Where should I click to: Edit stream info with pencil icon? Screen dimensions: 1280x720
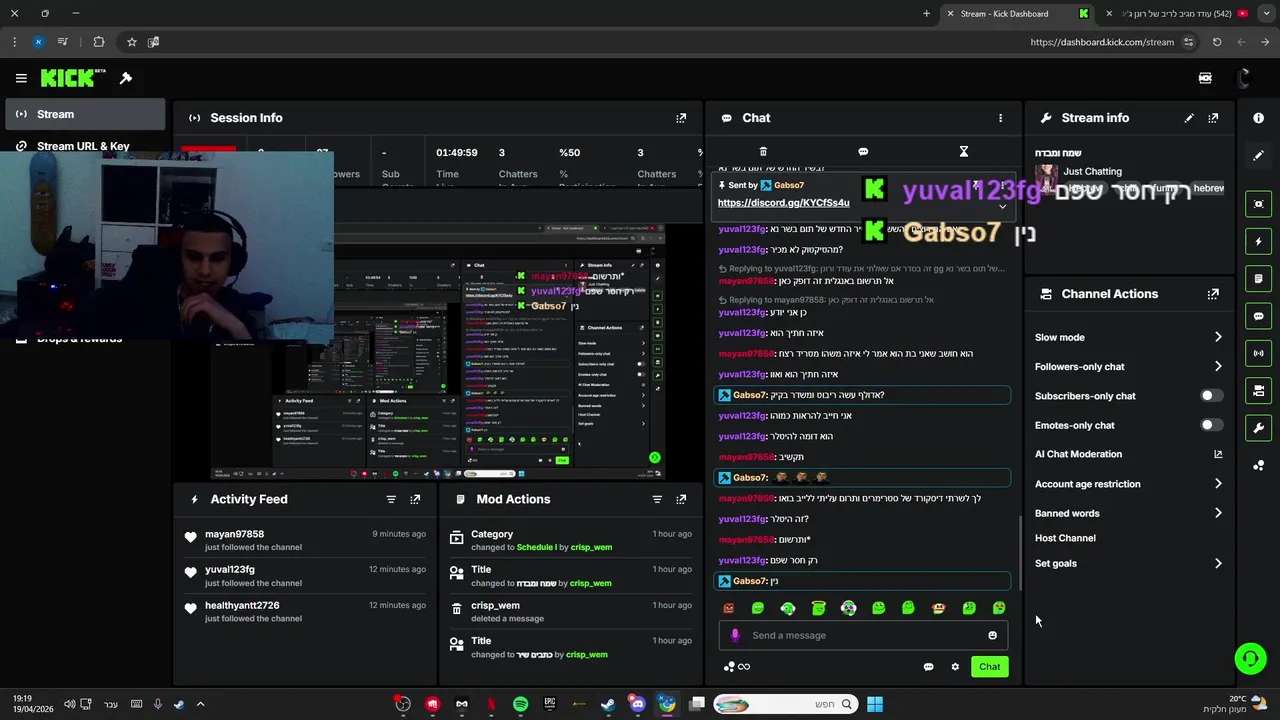[1189, 118]
